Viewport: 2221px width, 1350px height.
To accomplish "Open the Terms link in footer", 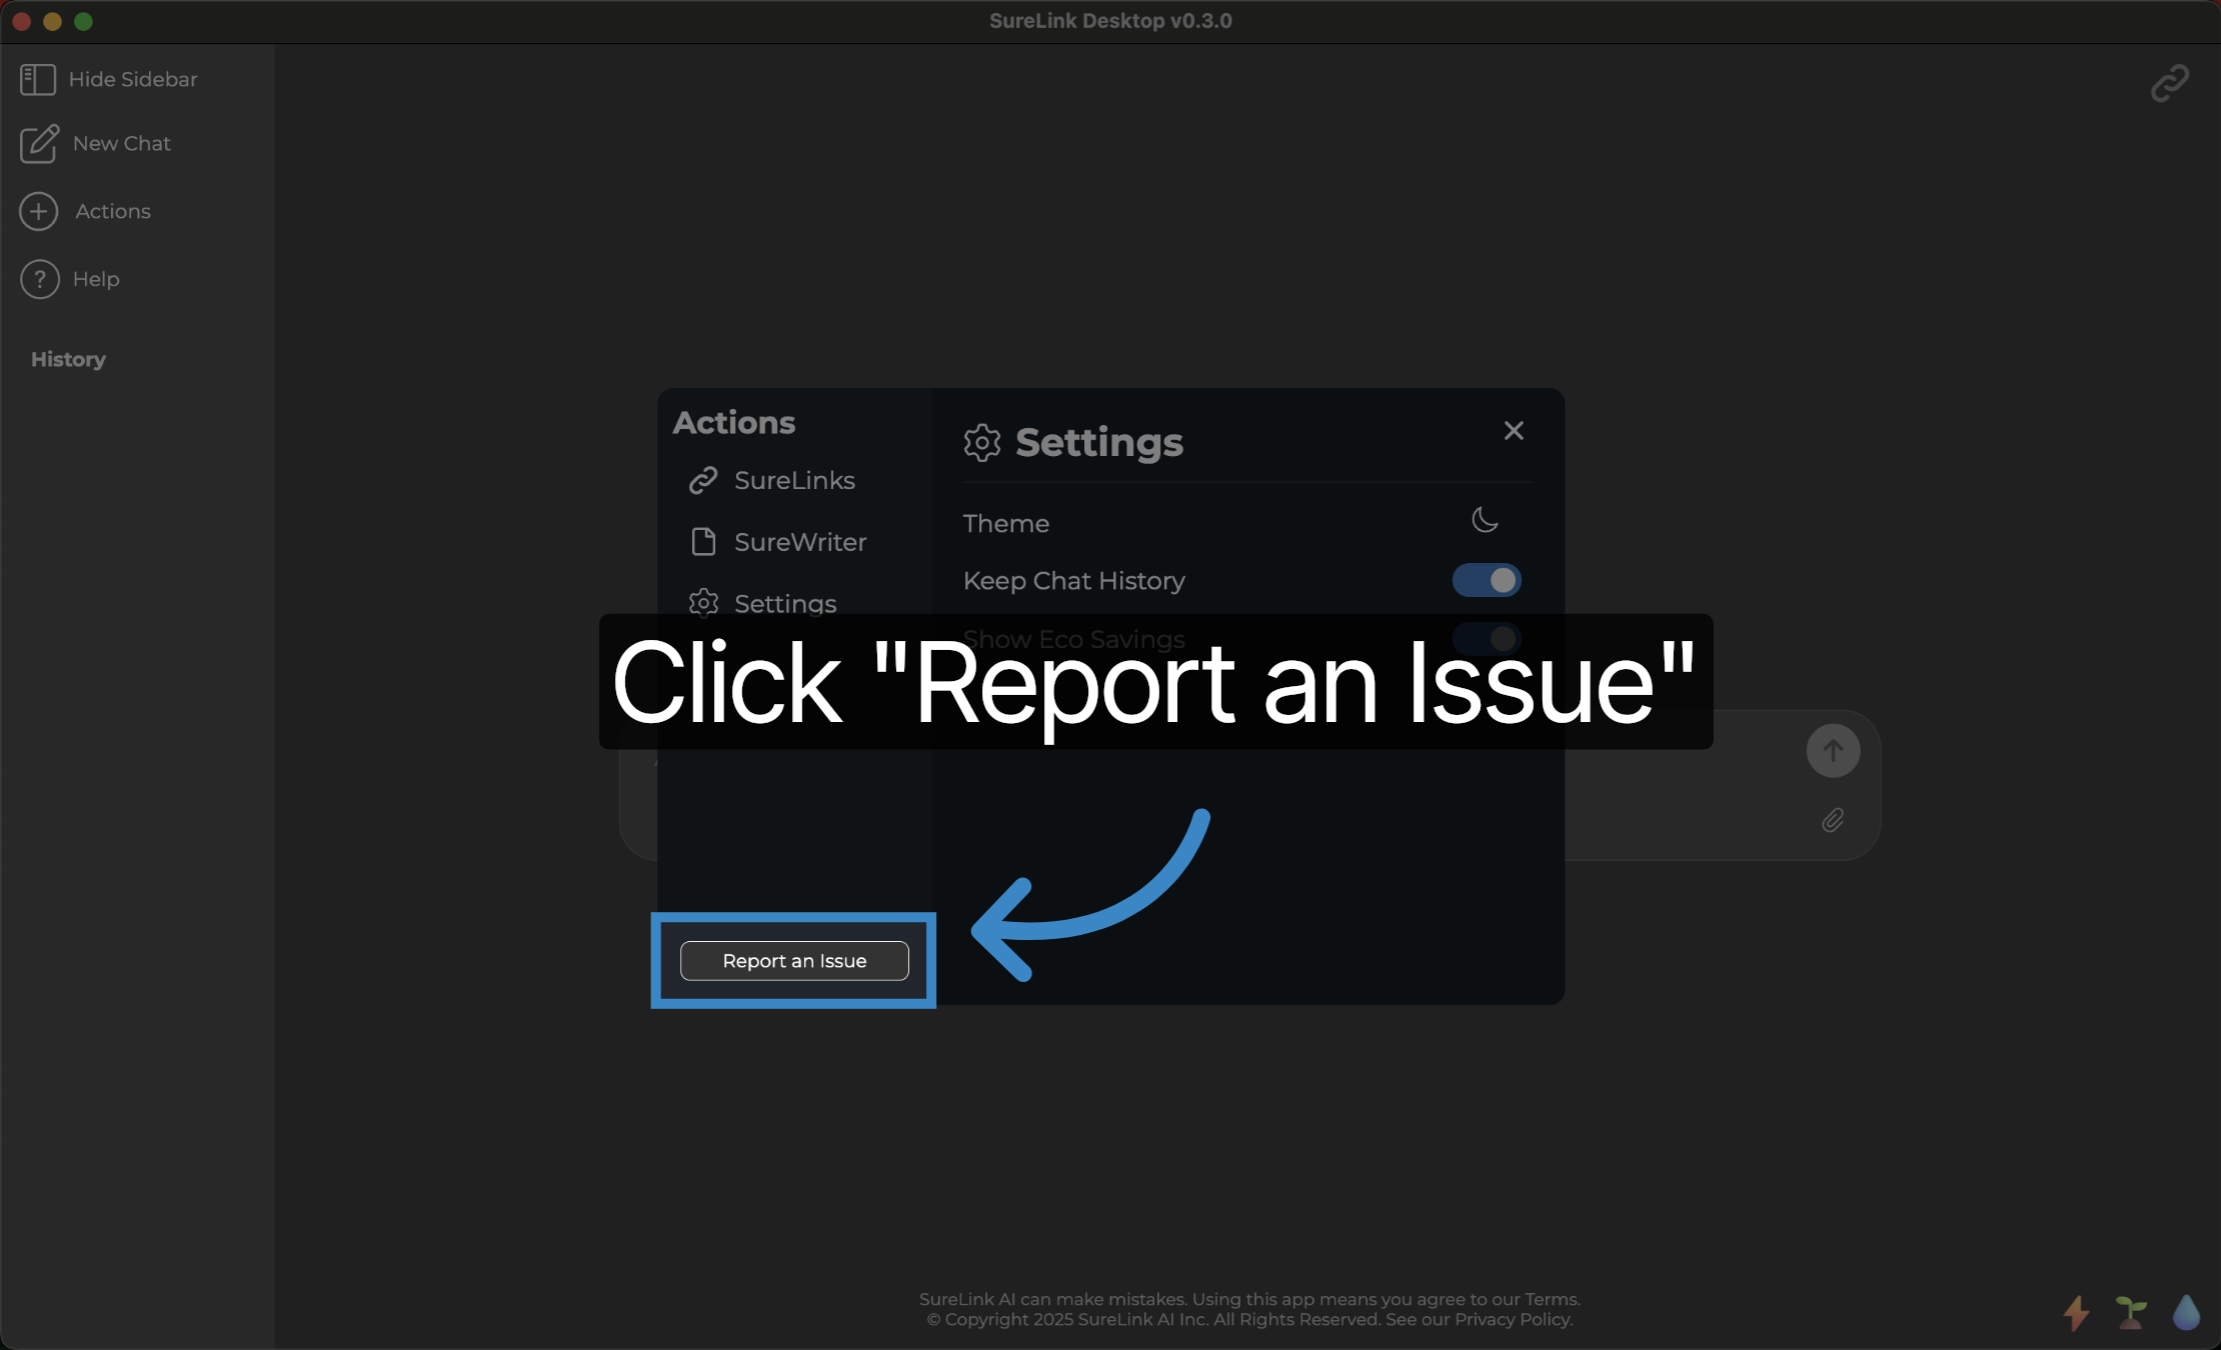I will click(x=1550, y=1300).
